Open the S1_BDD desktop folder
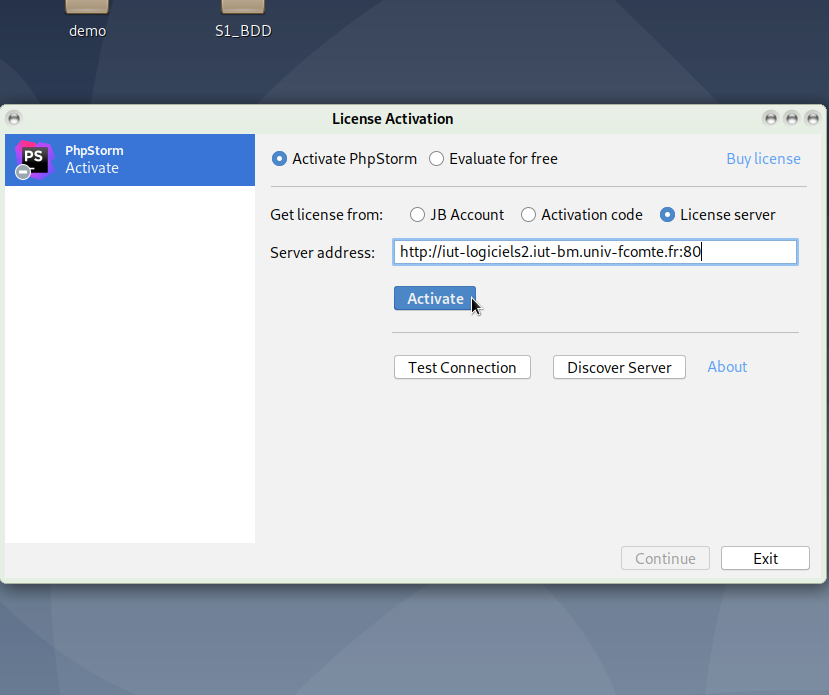Image resolution: width=829 pixels, height=695 pixels. coord(243,10)
